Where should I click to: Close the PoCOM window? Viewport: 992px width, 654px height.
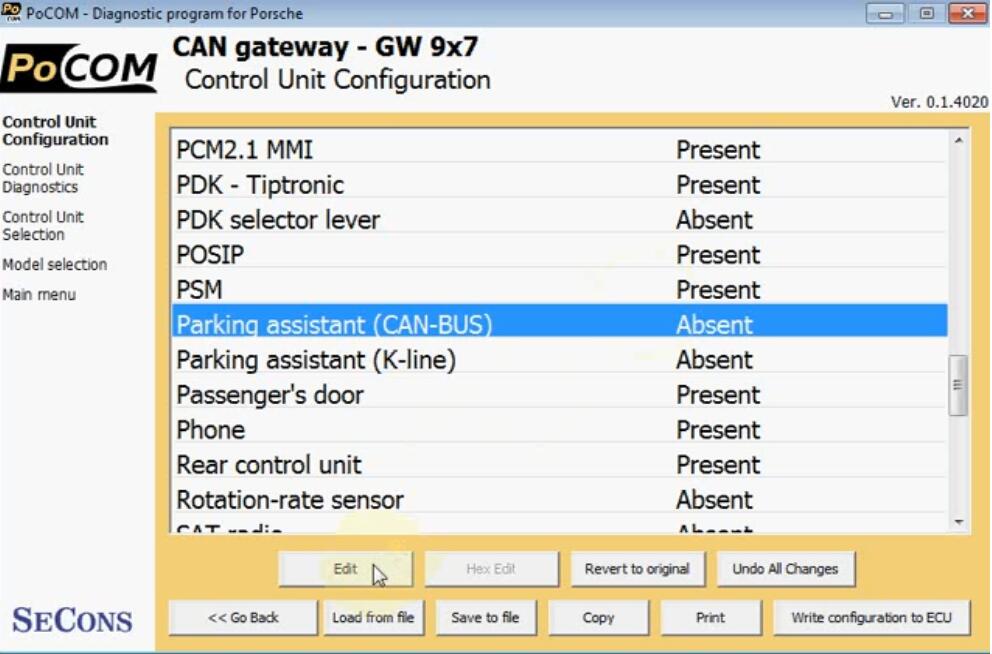(x=968, y=13)
